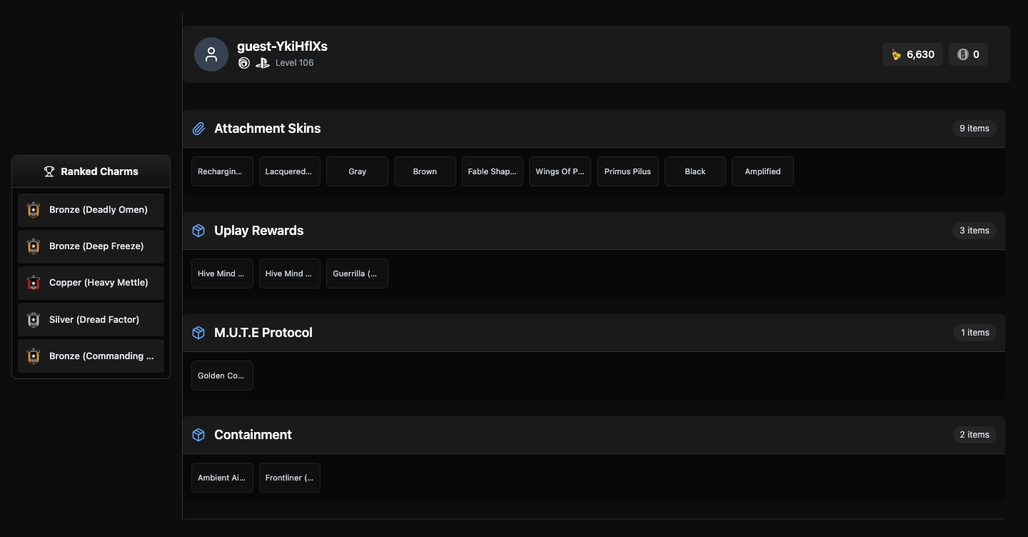Select the Frontliner Containment item

pos(290,478)
